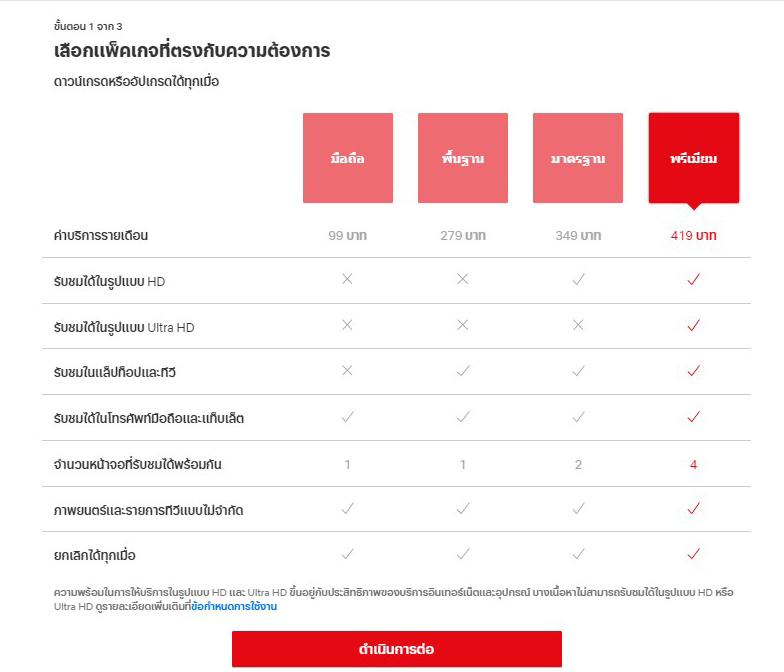Viewport: 784px width, 672px height.
Task: Click ยกเลิกได้ทุกเมื่อ red checkmark under พรีเมียม
Action: tap(694, 554)
